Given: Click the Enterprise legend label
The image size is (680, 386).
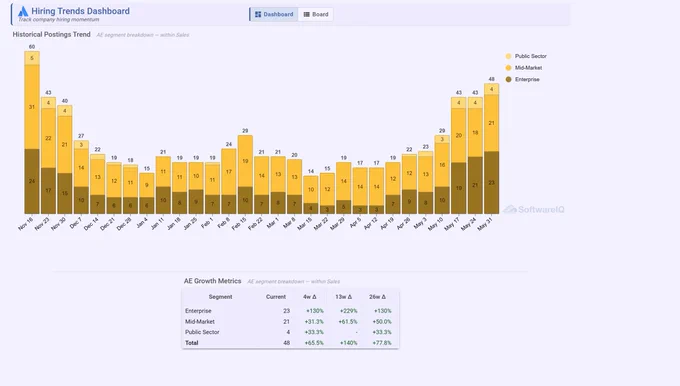Looking at the screenshot, I should (x=527, y=79).
